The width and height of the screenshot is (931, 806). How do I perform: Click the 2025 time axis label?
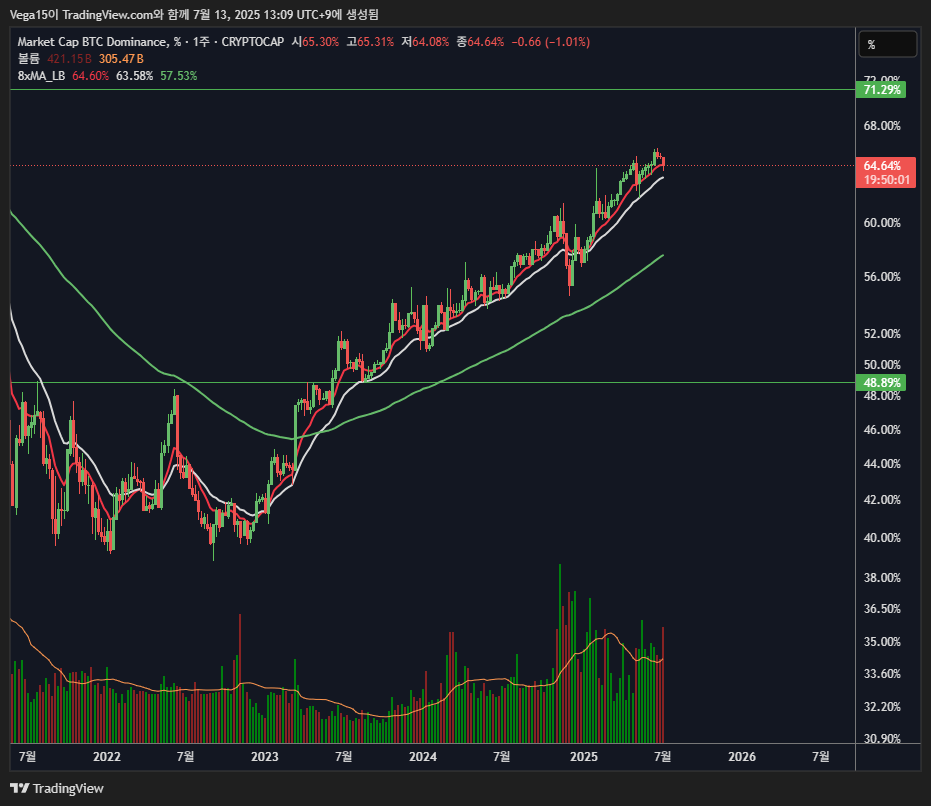(x=584, y=757)
